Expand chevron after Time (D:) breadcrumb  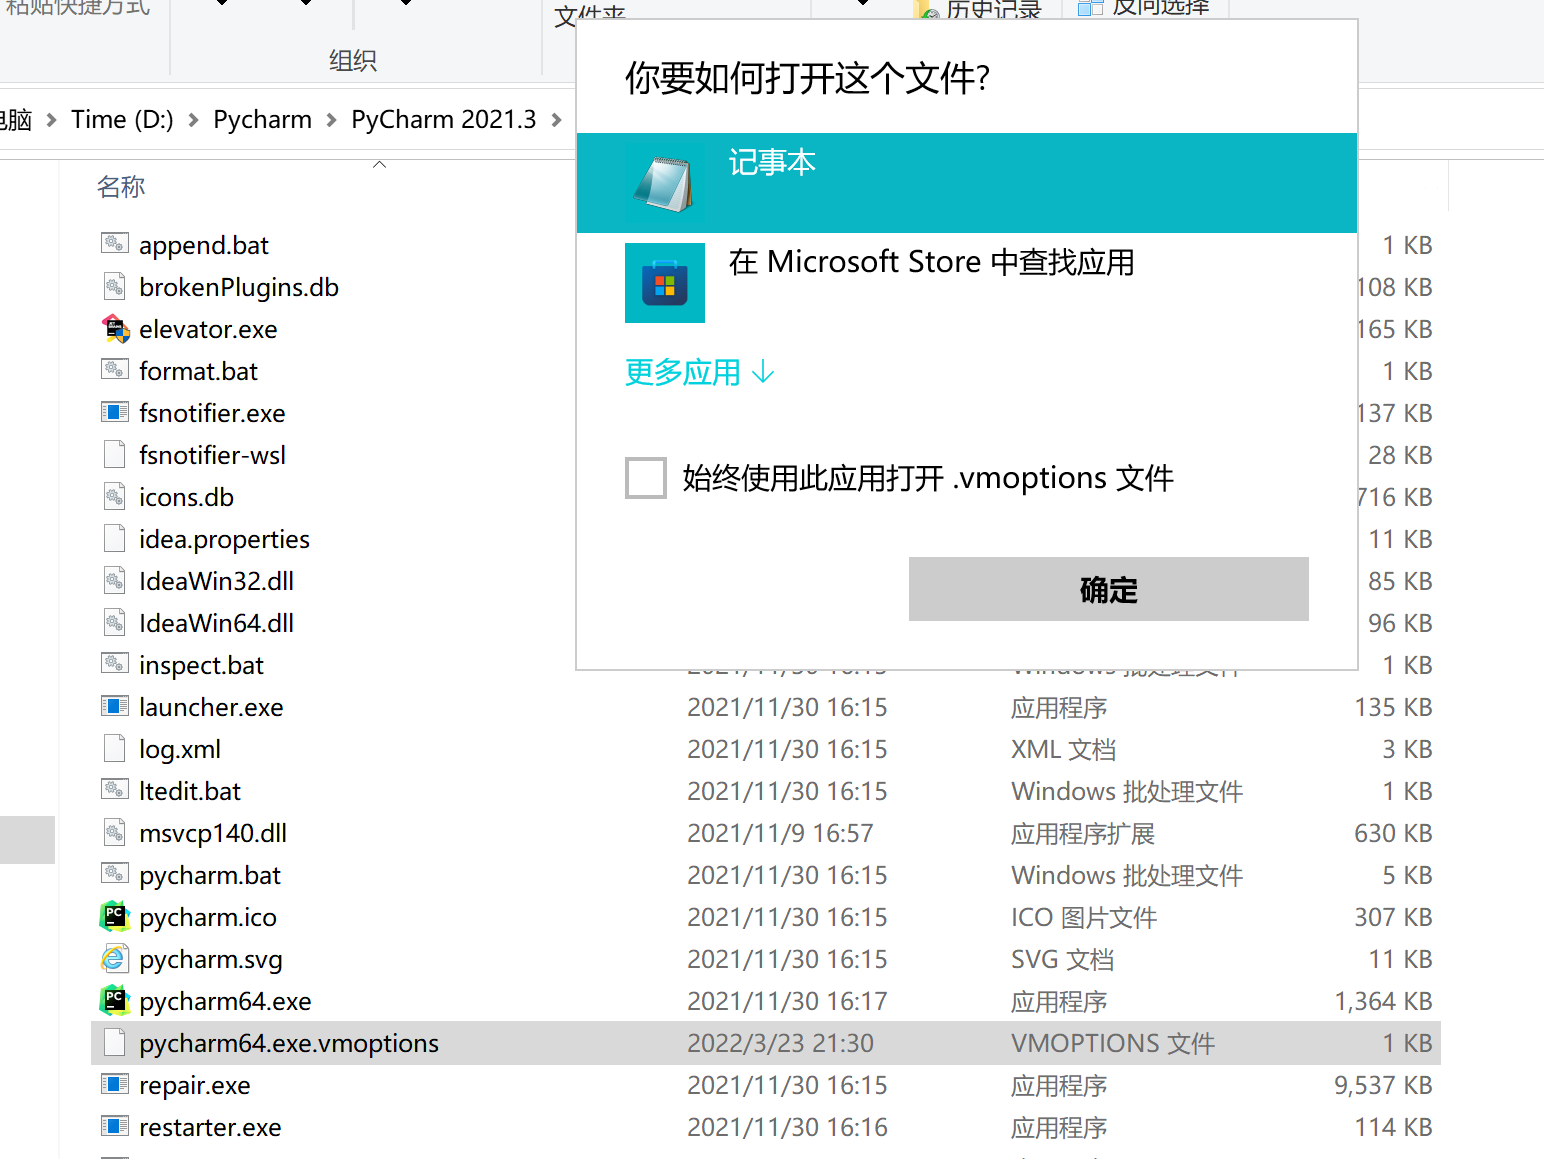click(x=193, y=120)
